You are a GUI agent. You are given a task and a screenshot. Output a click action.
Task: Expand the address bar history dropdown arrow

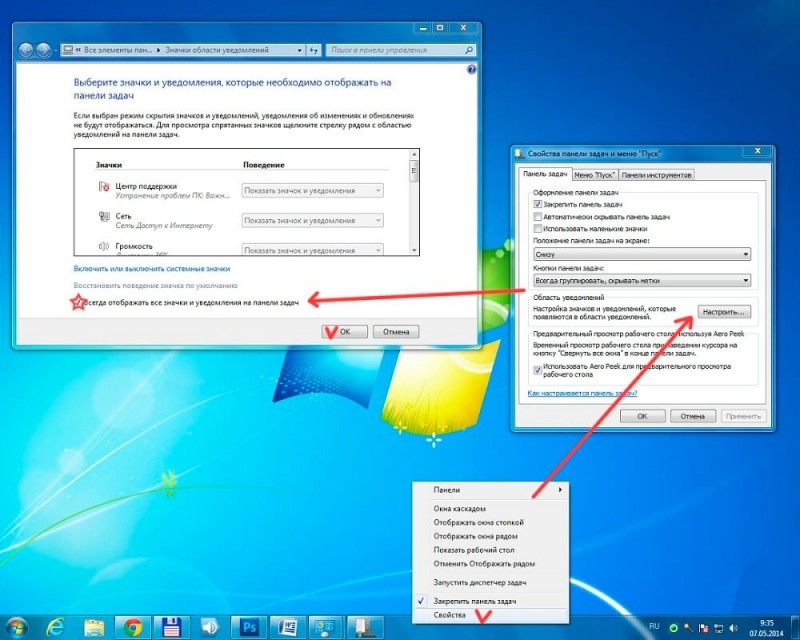tap(299, 51)
